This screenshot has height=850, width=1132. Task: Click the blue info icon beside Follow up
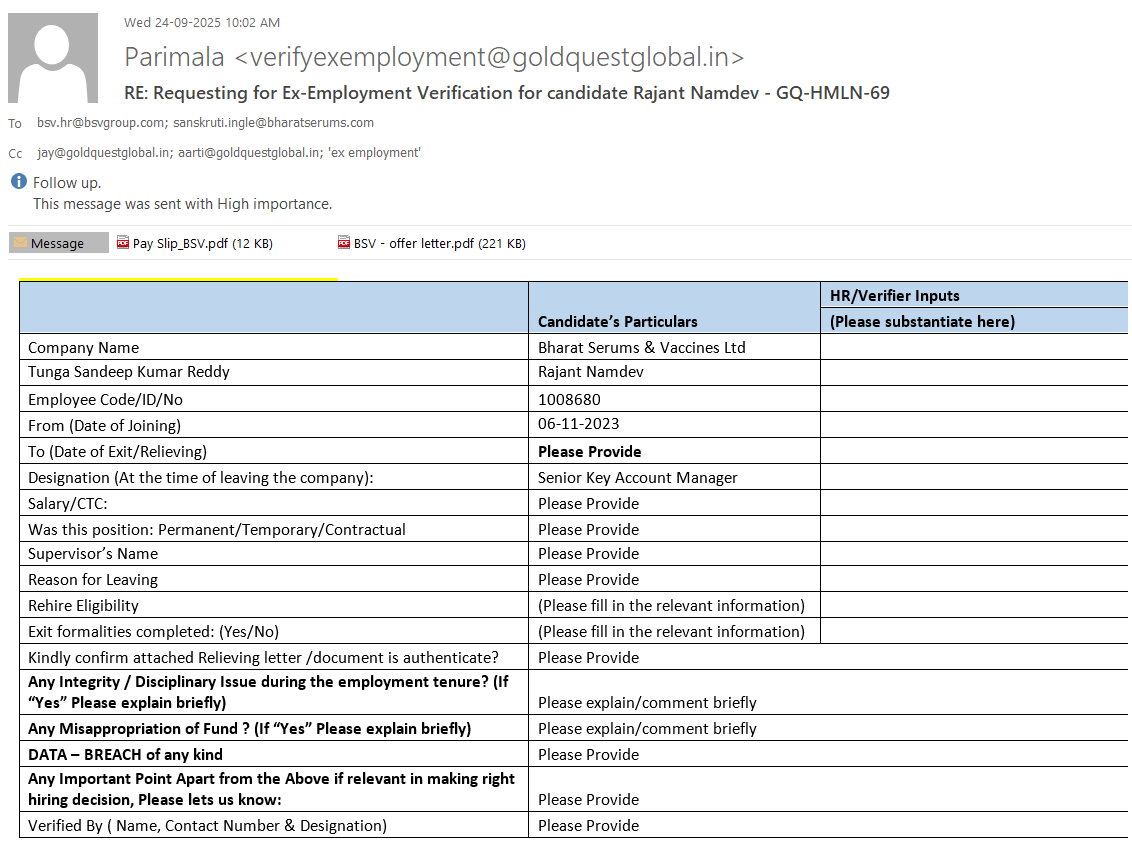click(18, 182)
